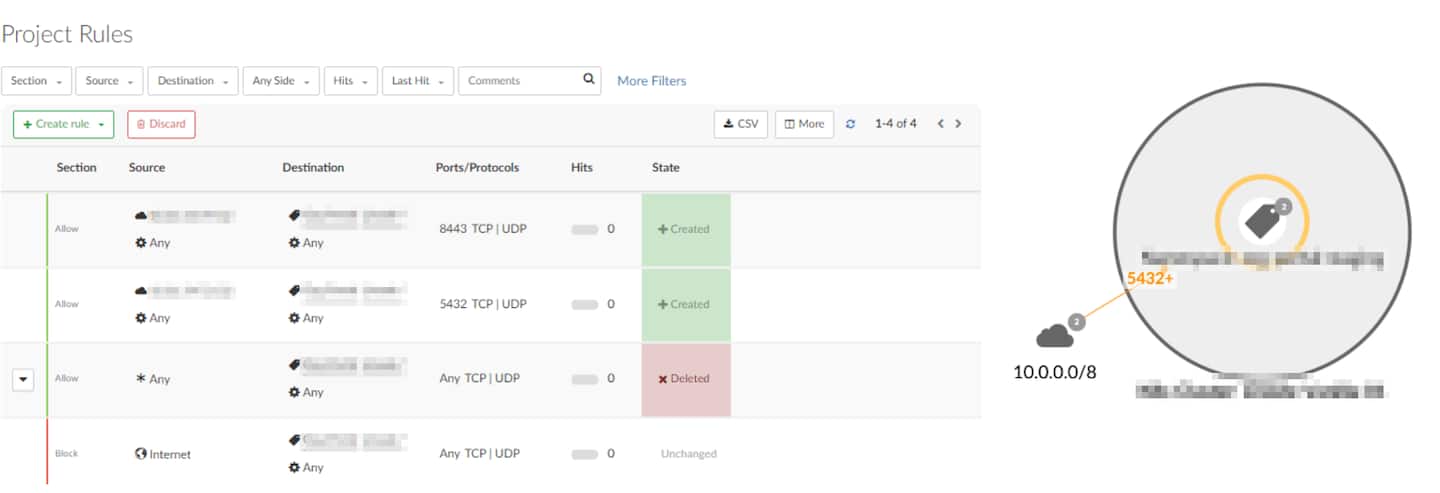The width and height of the screenshot is (1440, 493).
Task: Click the Discard button
Action: point(161,124)
